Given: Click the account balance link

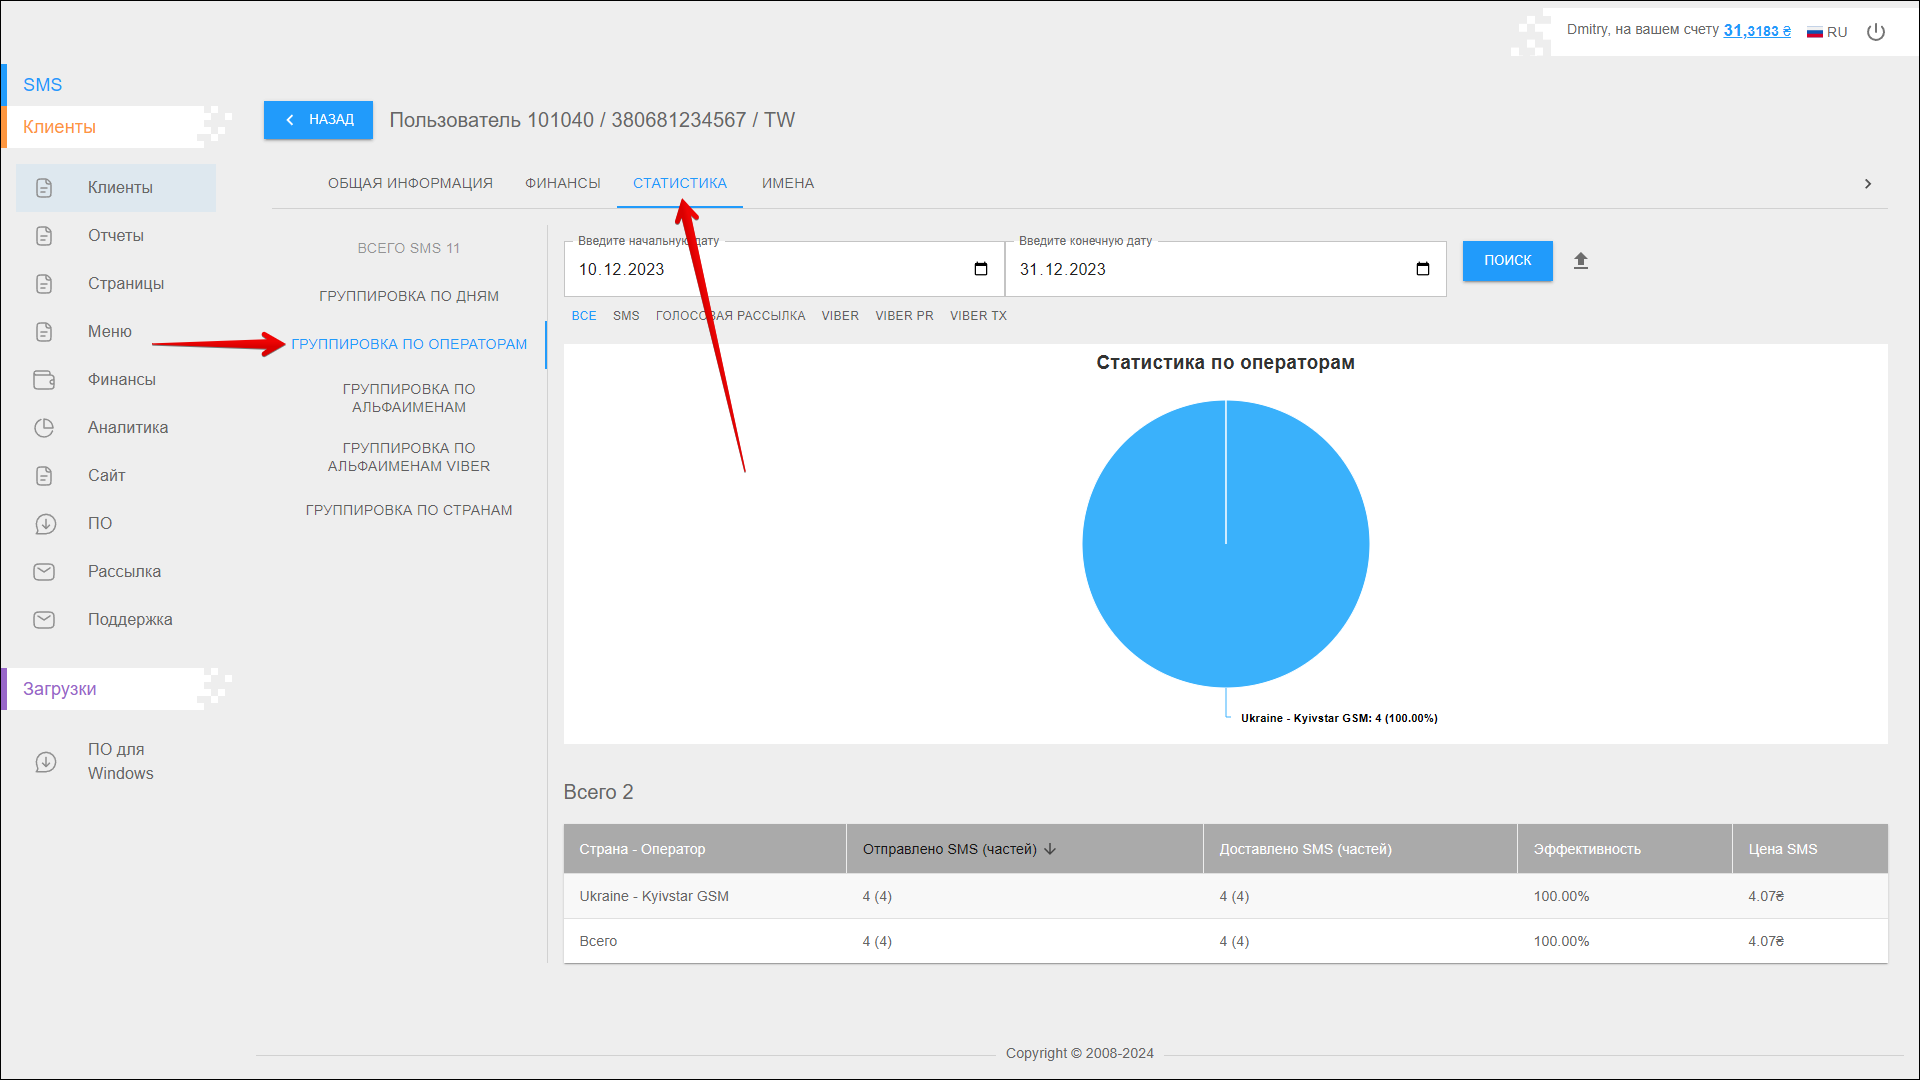Looking at the screenshot, I should [1756, 31].
